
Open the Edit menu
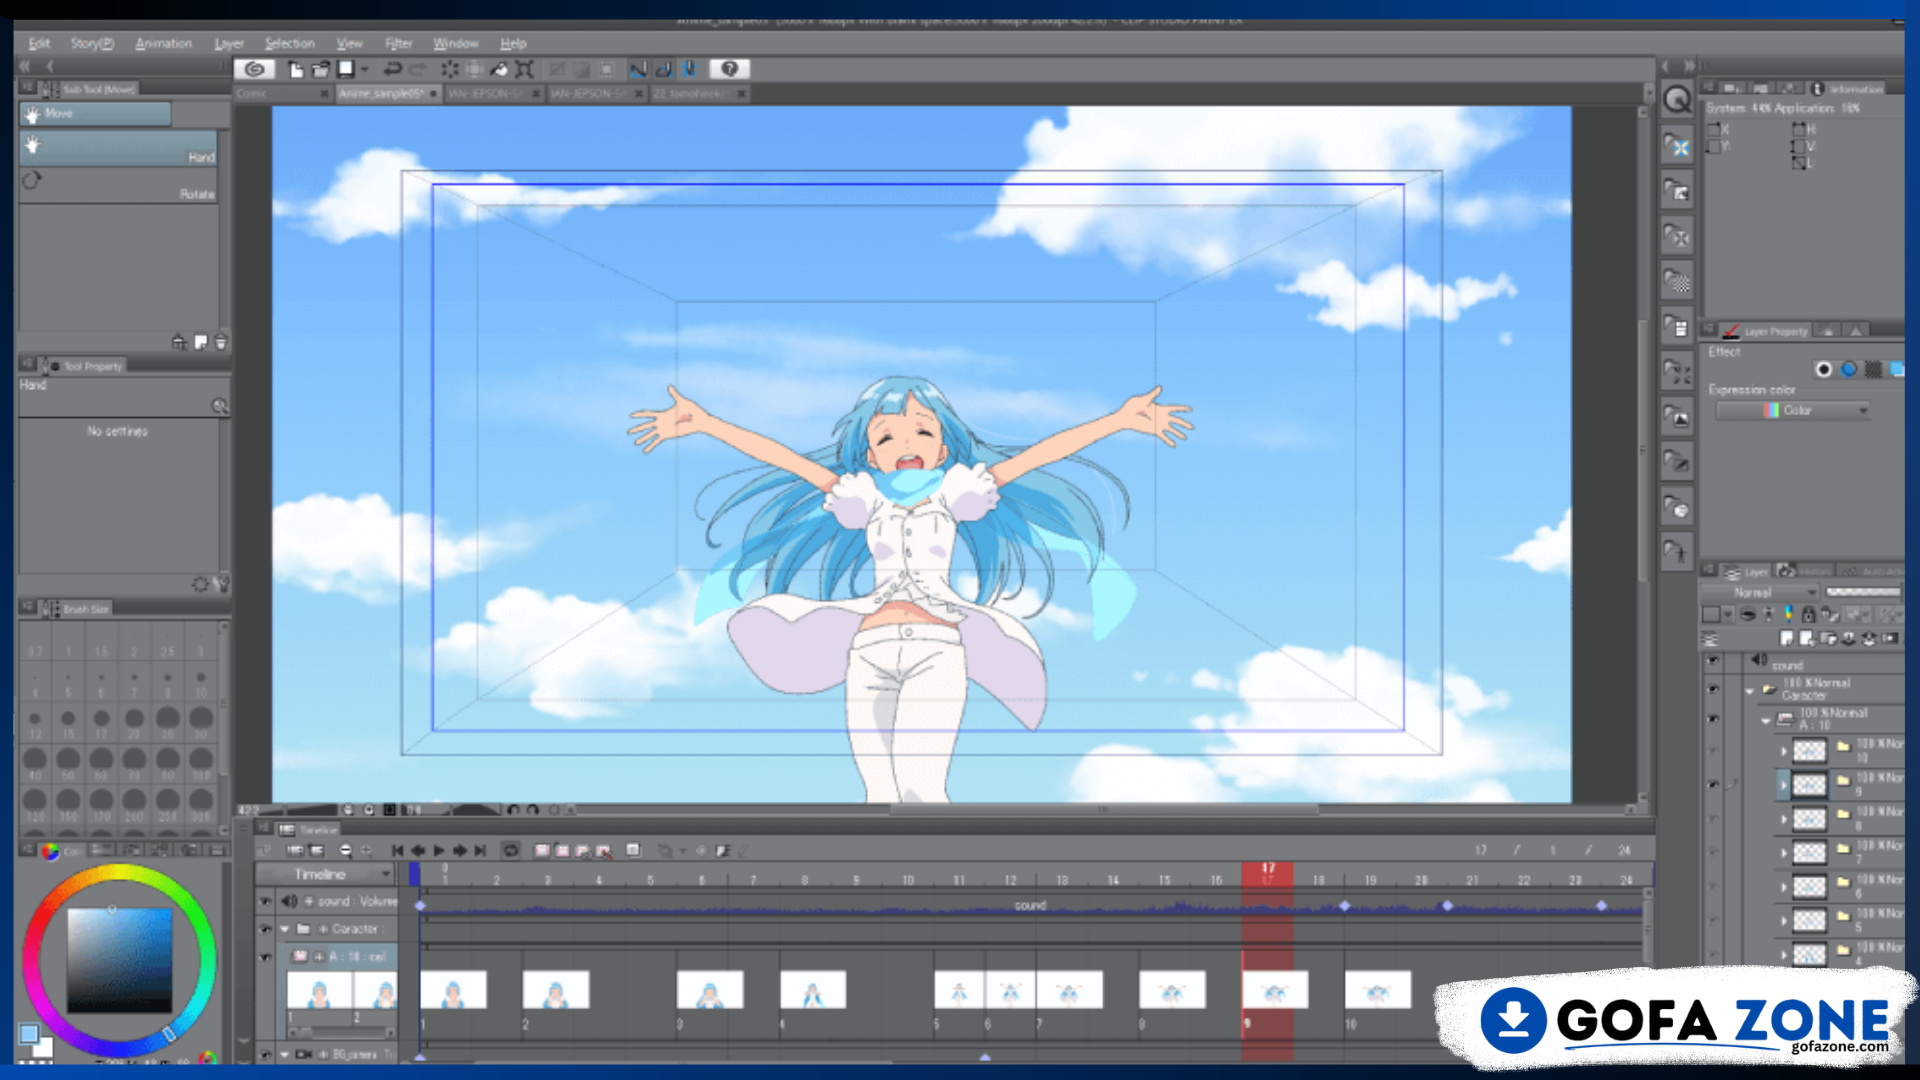point(39,43)
